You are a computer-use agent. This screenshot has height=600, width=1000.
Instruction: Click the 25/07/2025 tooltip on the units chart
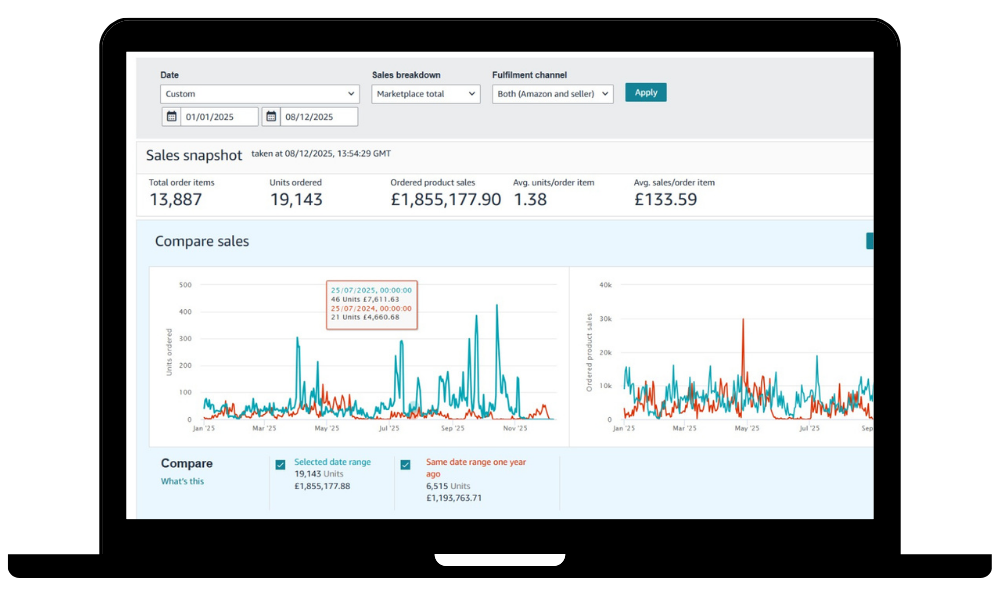pos(371,304)
